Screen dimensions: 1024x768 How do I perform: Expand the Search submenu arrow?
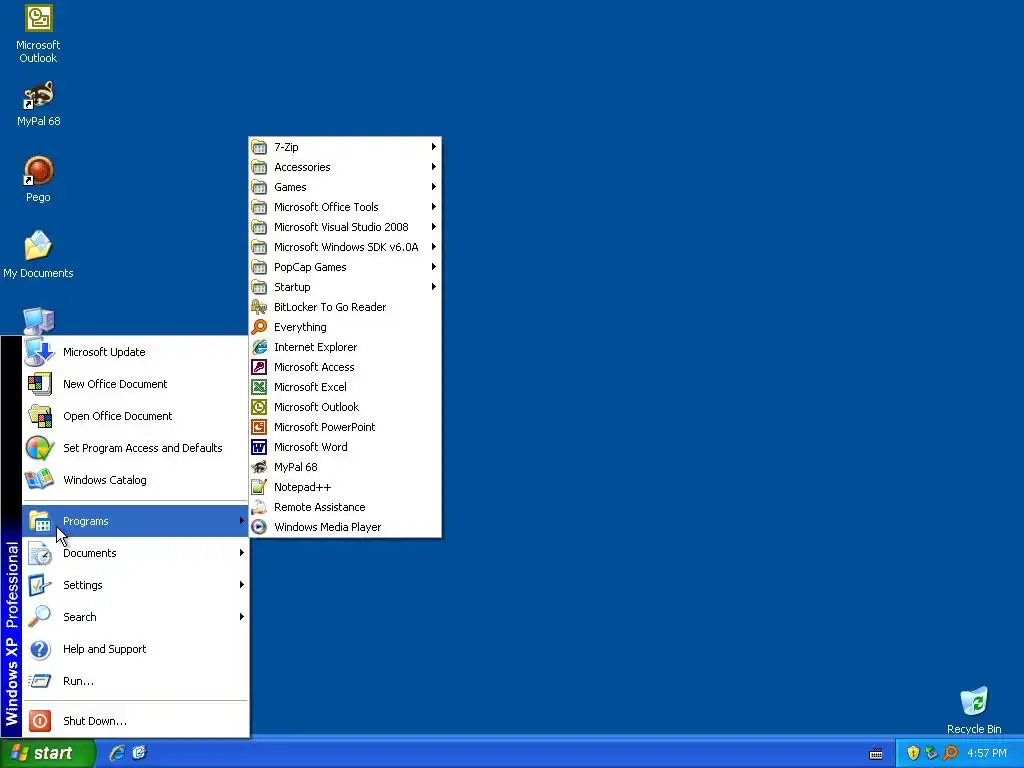(242, 617)
